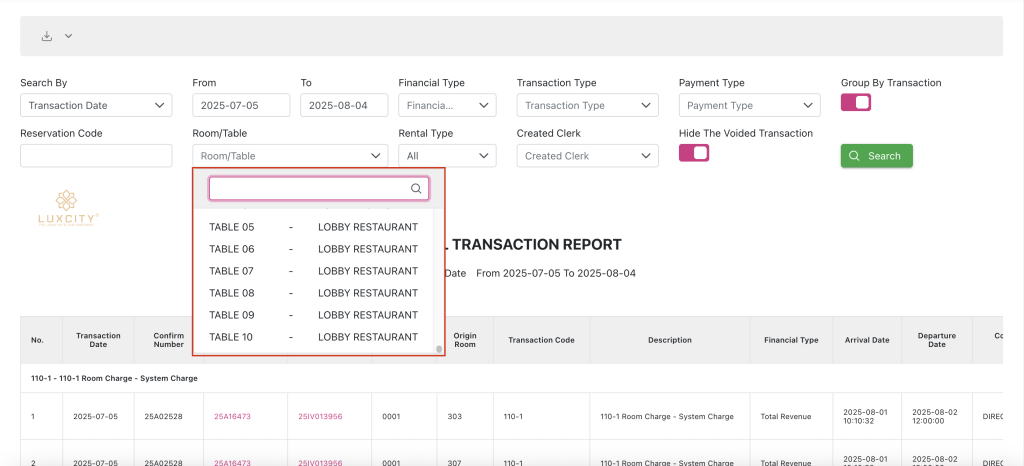The width and height of the screenshot is (1024, 466).
Task: Open the Financial Type dropdown
Action: [446, 105]
